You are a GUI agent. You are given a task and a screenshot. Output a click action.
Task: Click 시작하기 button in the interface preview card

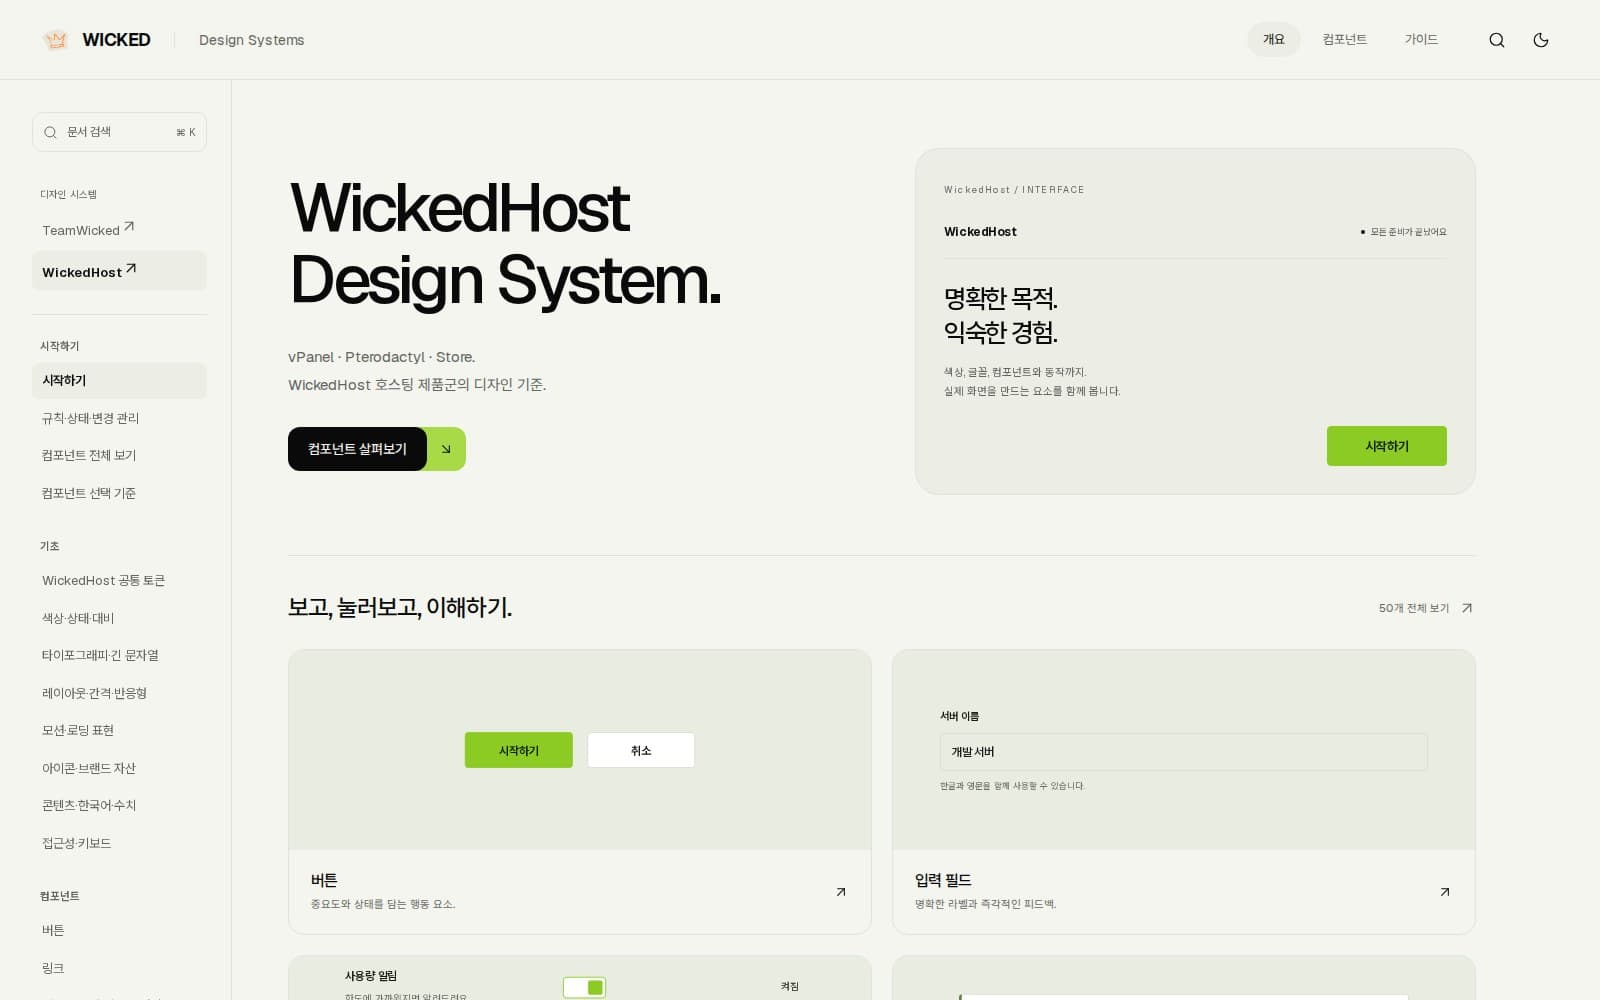1386,446
